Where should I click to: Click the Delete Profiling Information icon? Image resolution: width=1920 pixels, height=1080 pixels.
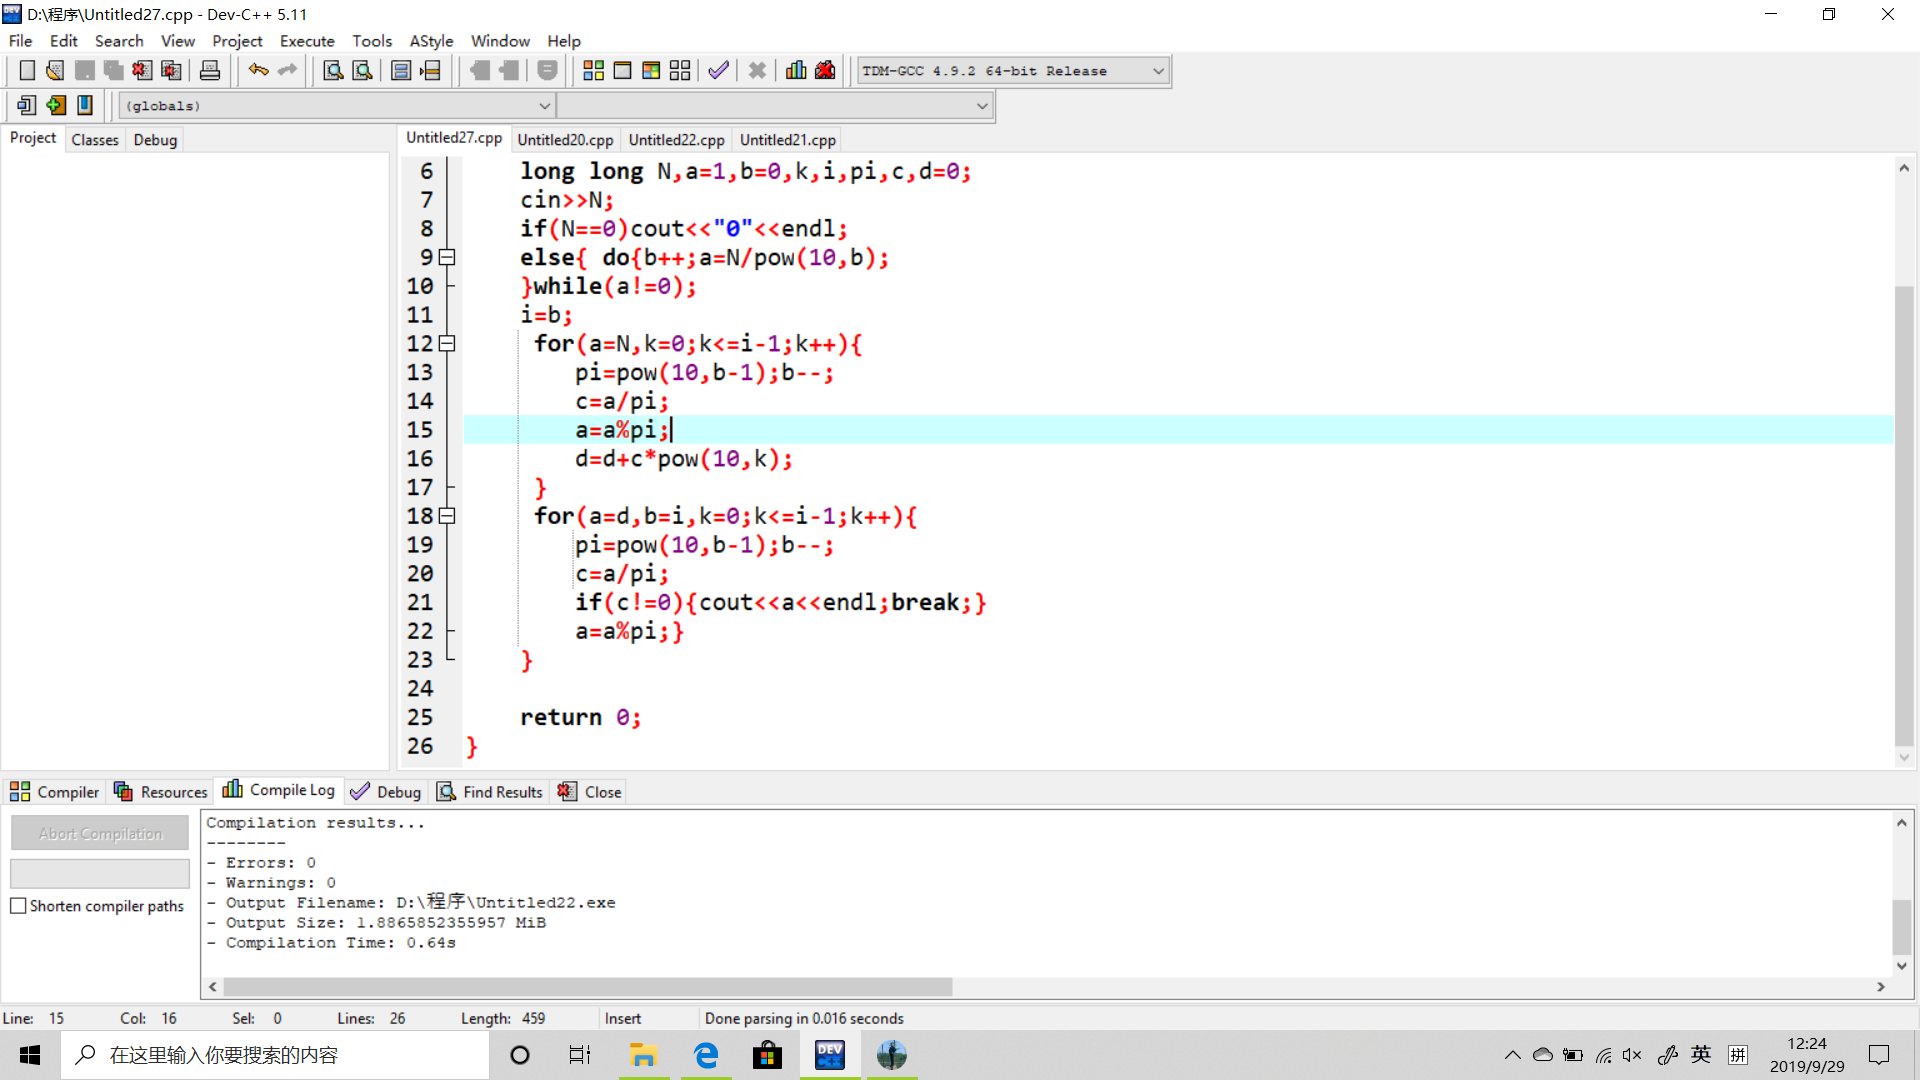point(825,71)
